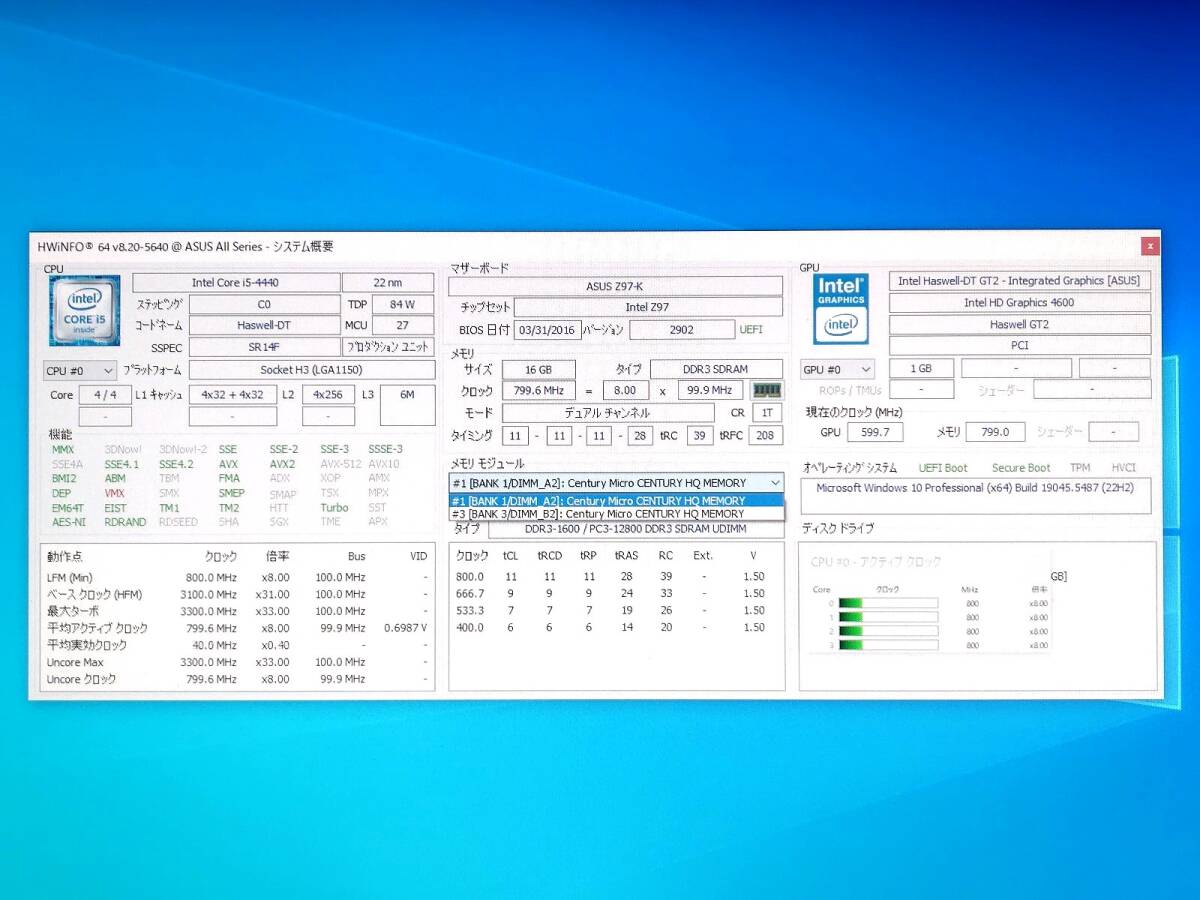Click the PCI bus field
The width and height of the screenshot is (1200, 900).
tap(1020, 346)
